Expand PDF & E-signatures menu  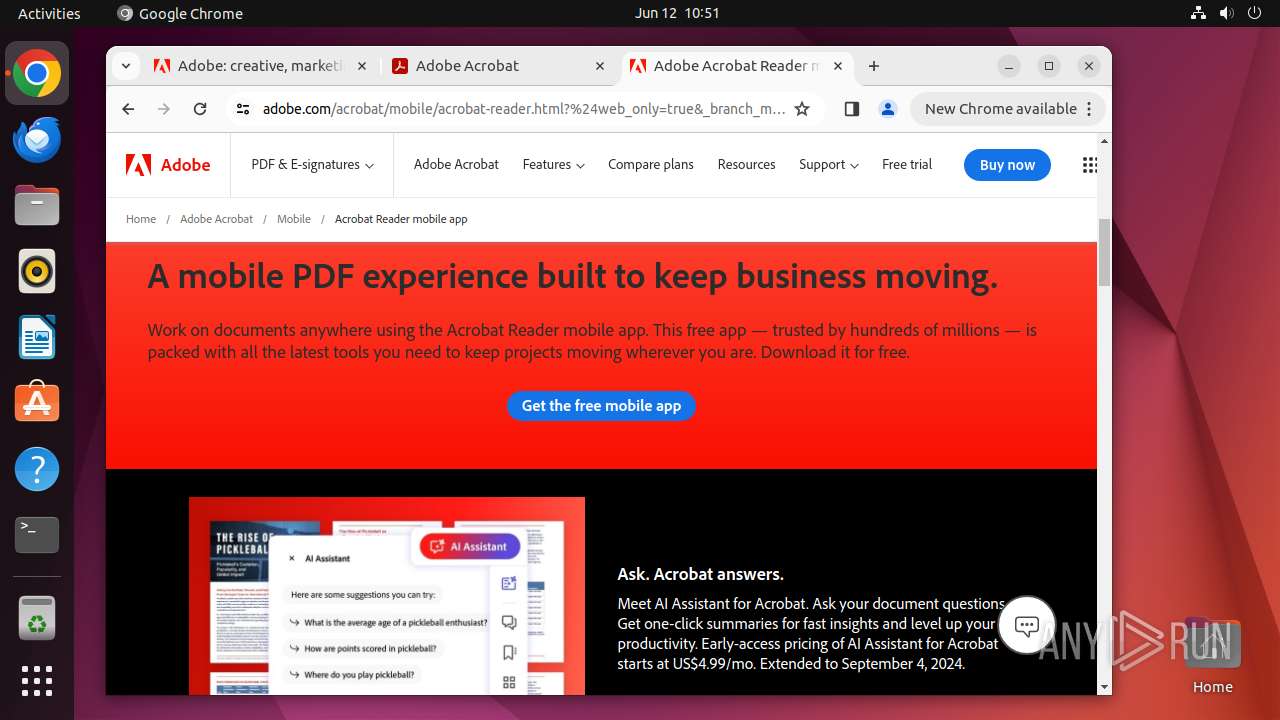[x=312, y=165]
